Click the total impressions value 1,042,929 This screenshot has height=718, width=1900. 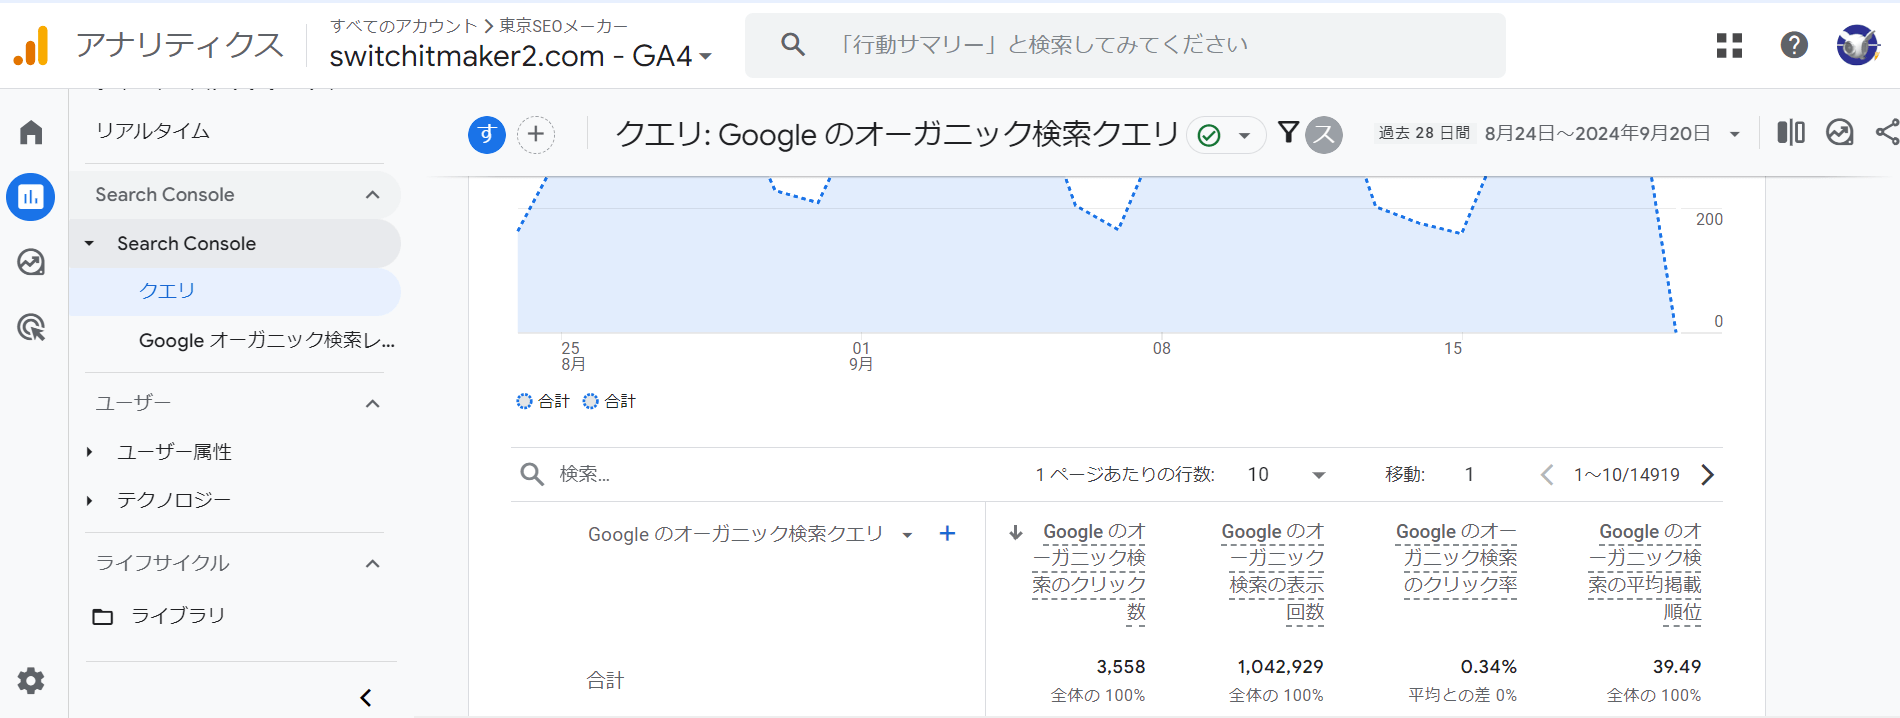(1280, 667)
